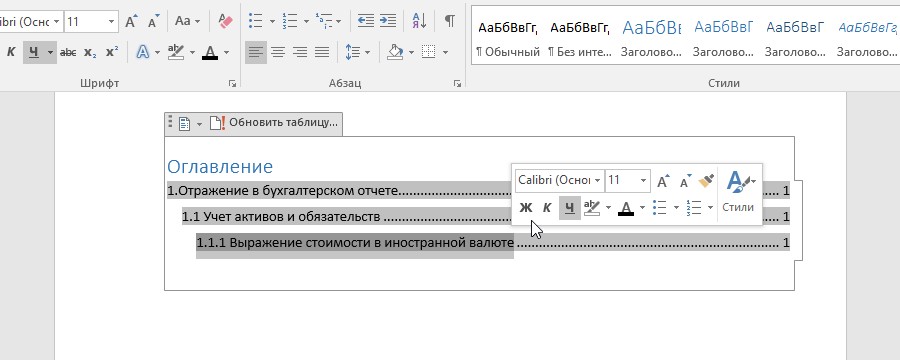
Task: Open ribbon font name dropdown
Action: (56, 22)
